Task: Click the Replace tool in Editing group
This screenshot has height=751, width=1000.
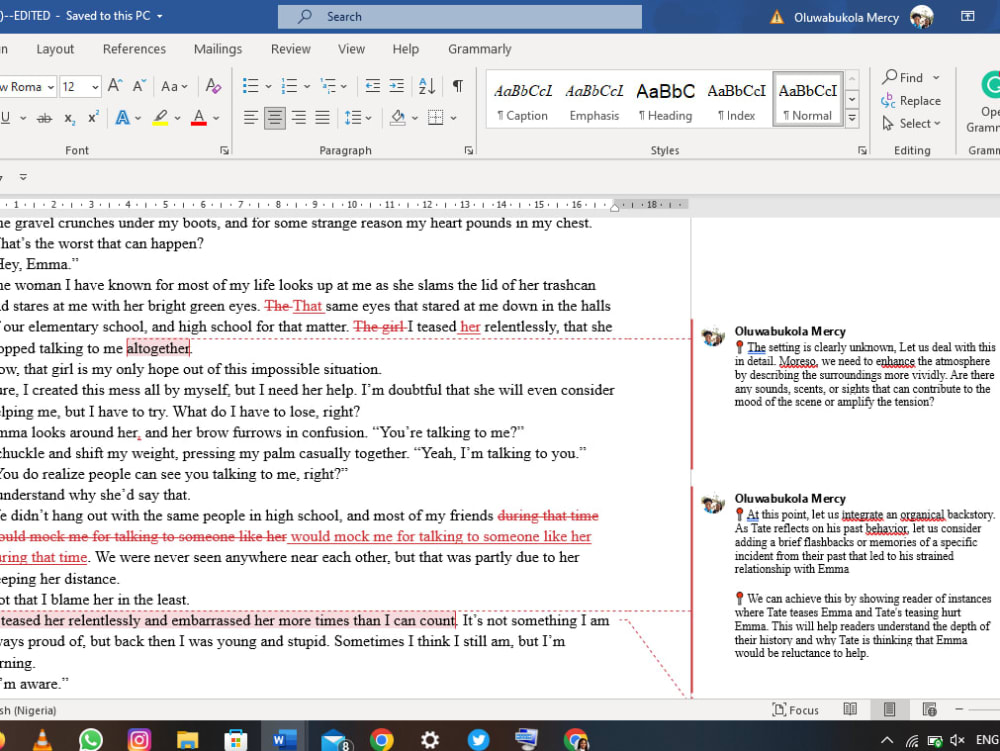Action: pyautogui.click(x=911, y=100)
